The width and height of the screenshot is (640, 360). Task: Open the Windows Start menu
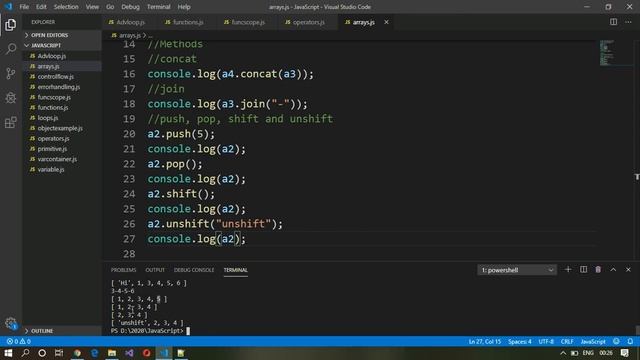(8, 353)
